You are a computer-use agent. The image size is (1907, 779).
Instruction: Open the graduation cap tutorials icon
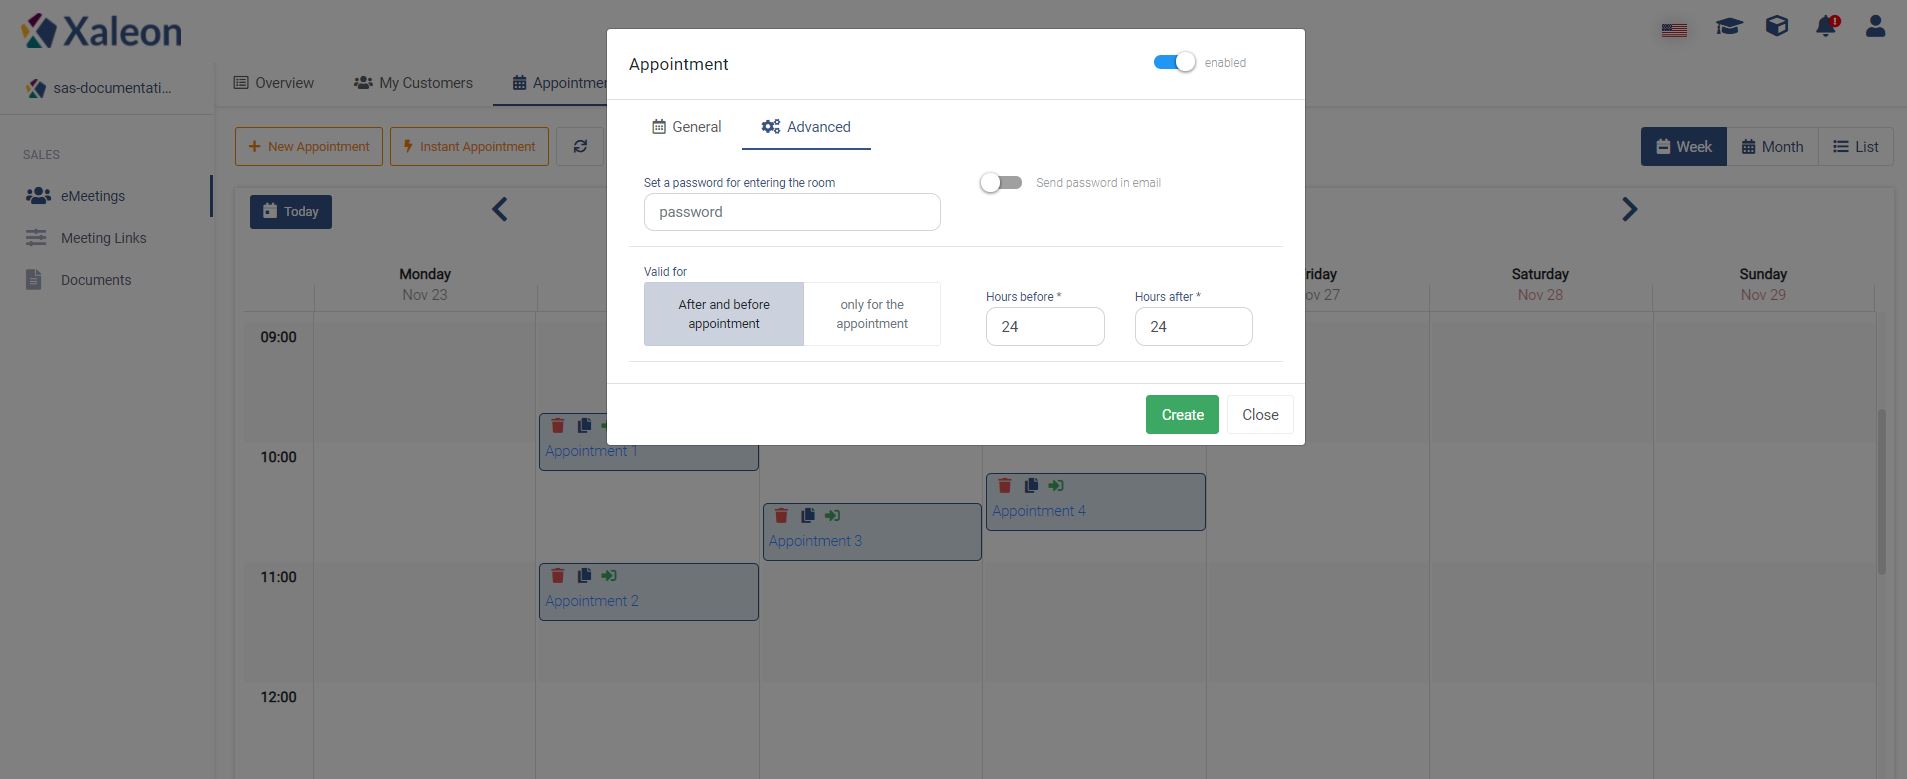click(x=1729, y=26)
